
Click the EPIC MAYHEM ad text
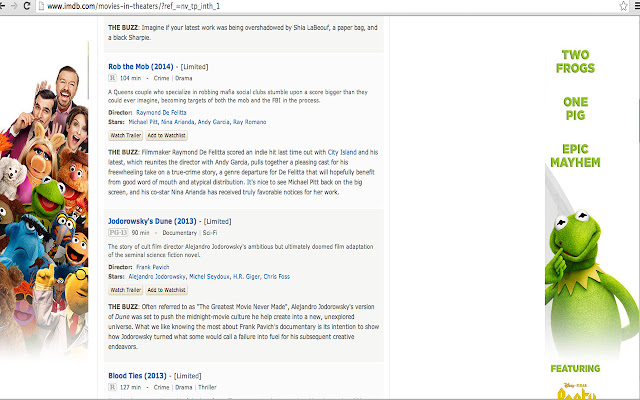[575, 156]
